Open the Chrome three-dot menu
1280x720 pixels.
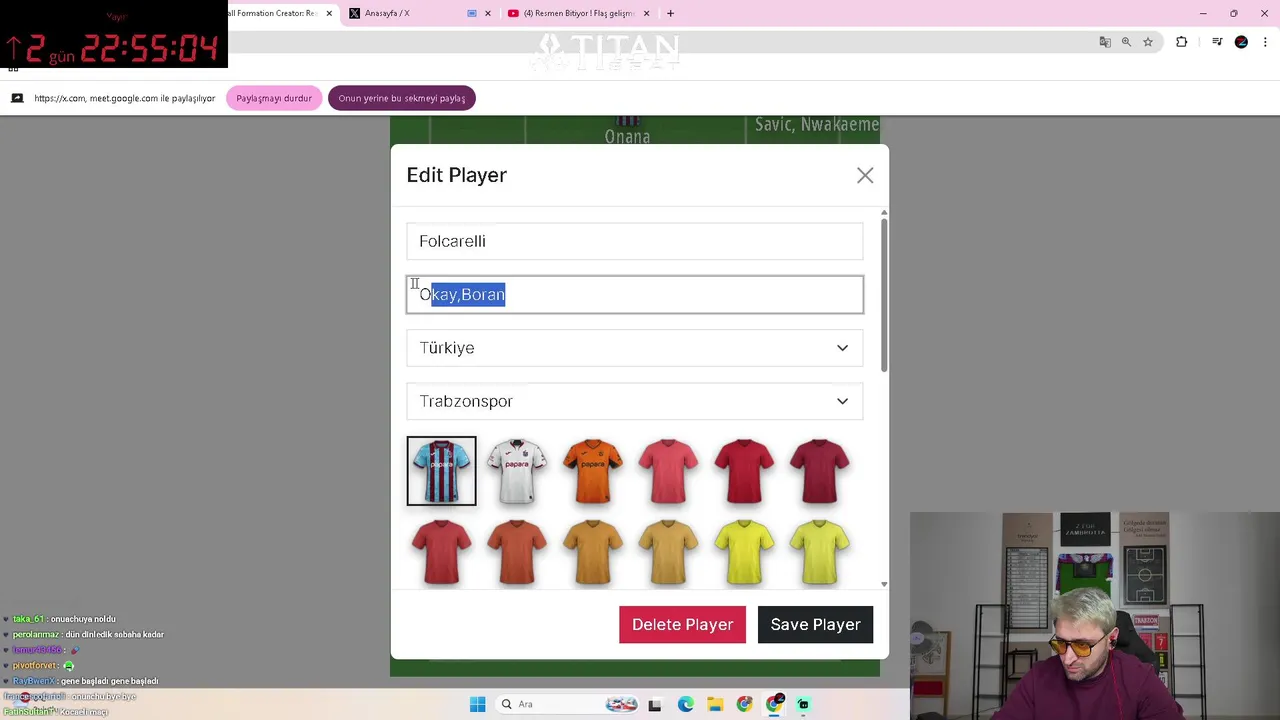[x=1266, y=42]
